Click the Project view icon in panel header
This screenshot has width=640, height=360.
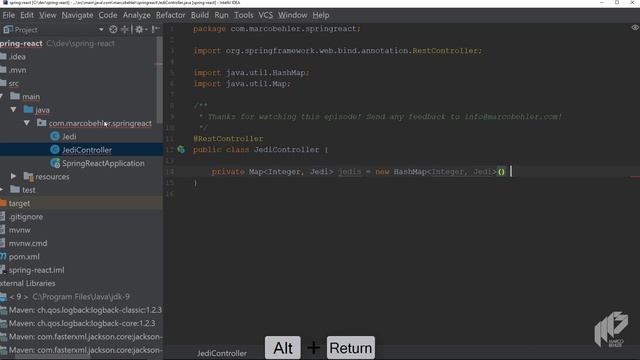(x=8, y=29)
